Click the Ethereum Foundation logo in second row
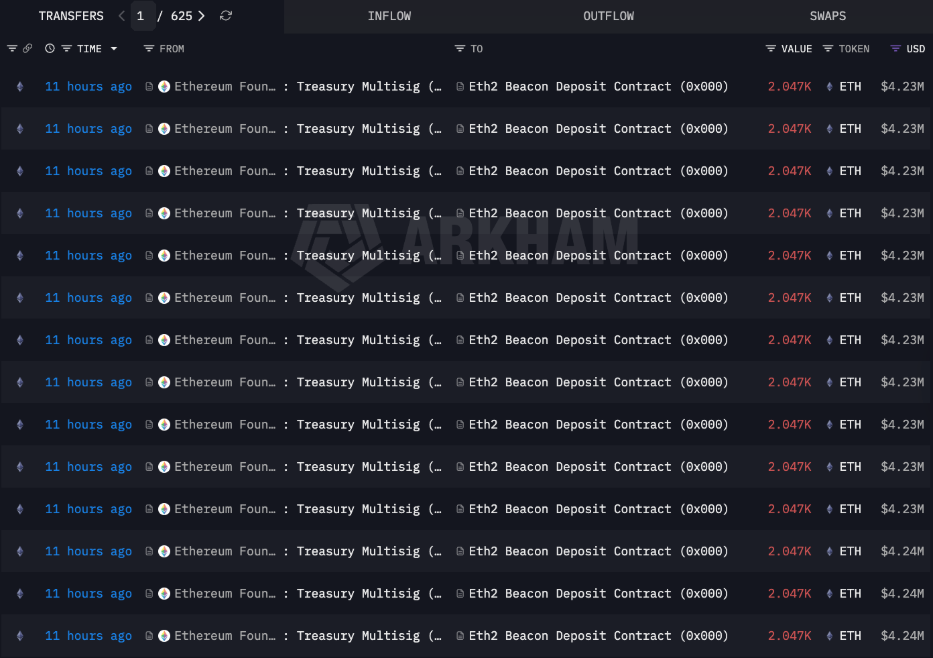Screen dimensions: 933x658 (x=164, y=129)
